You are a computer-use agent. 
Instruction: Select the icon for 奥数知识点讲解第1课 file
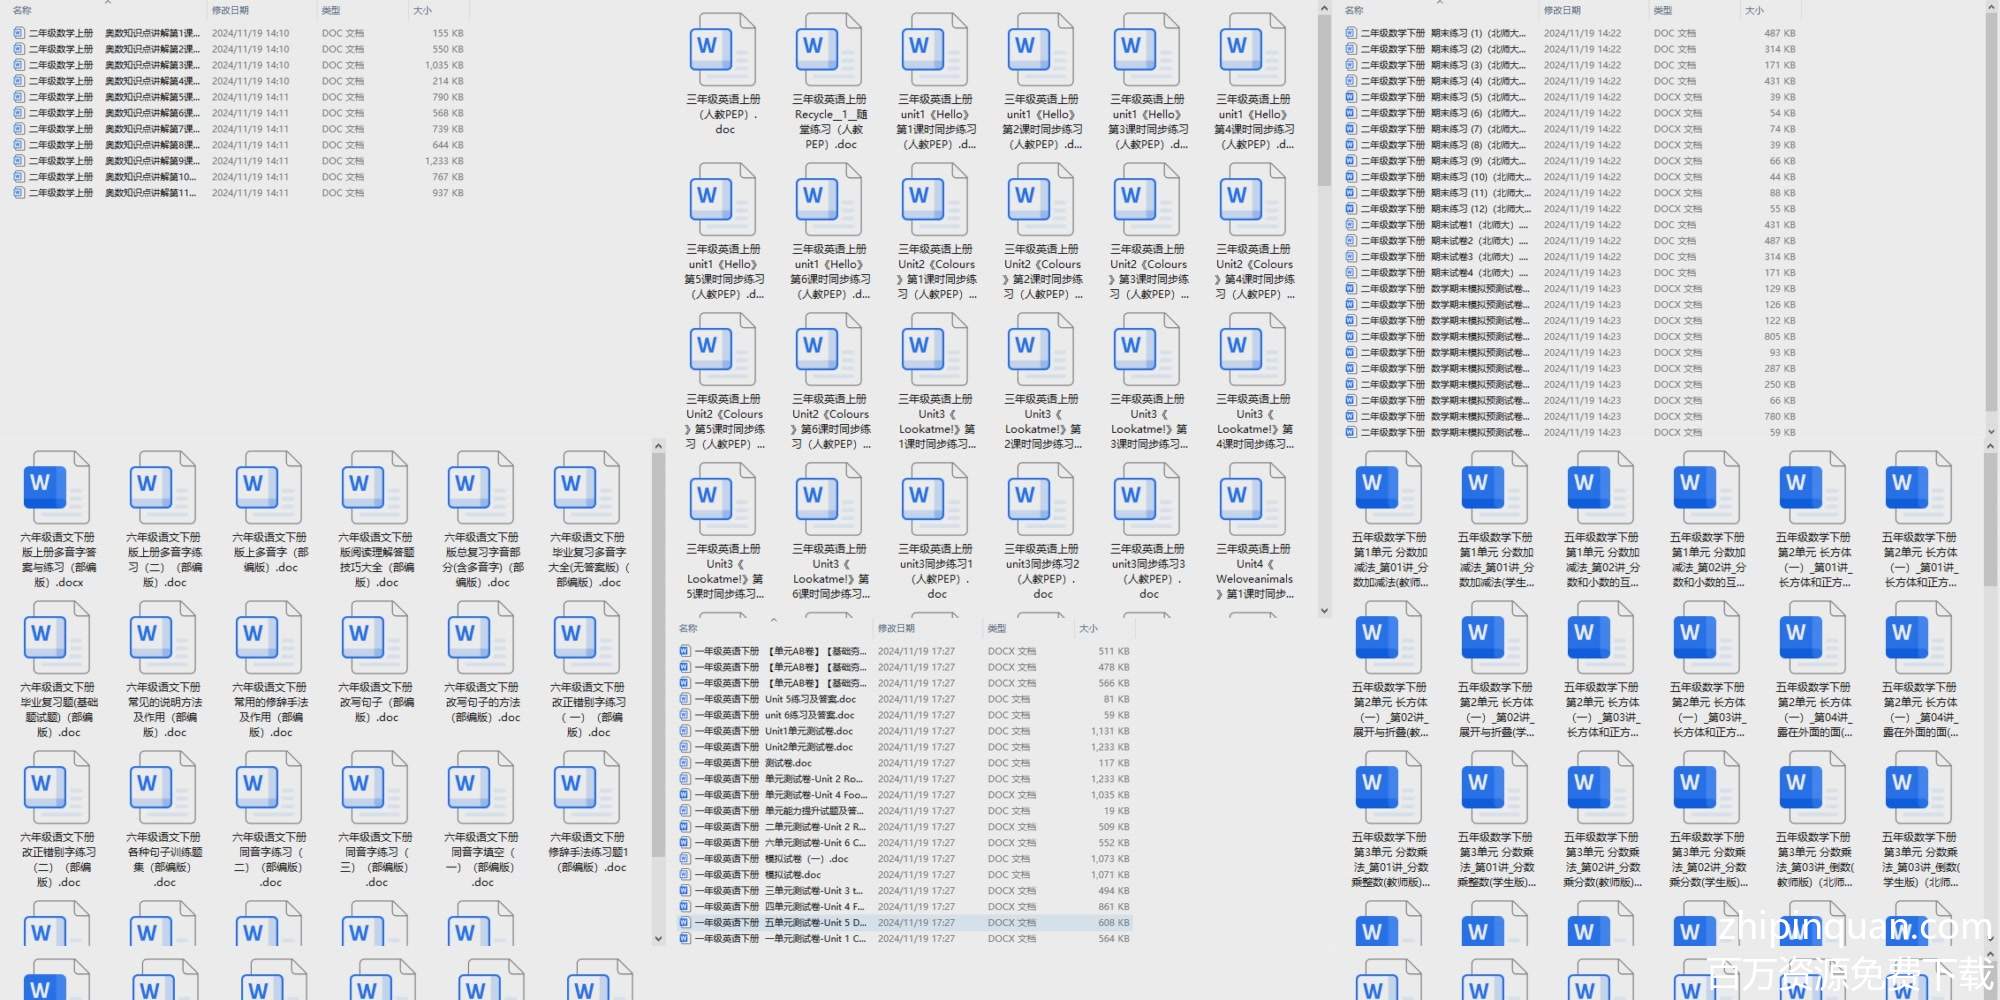click(x=19, y=33)
